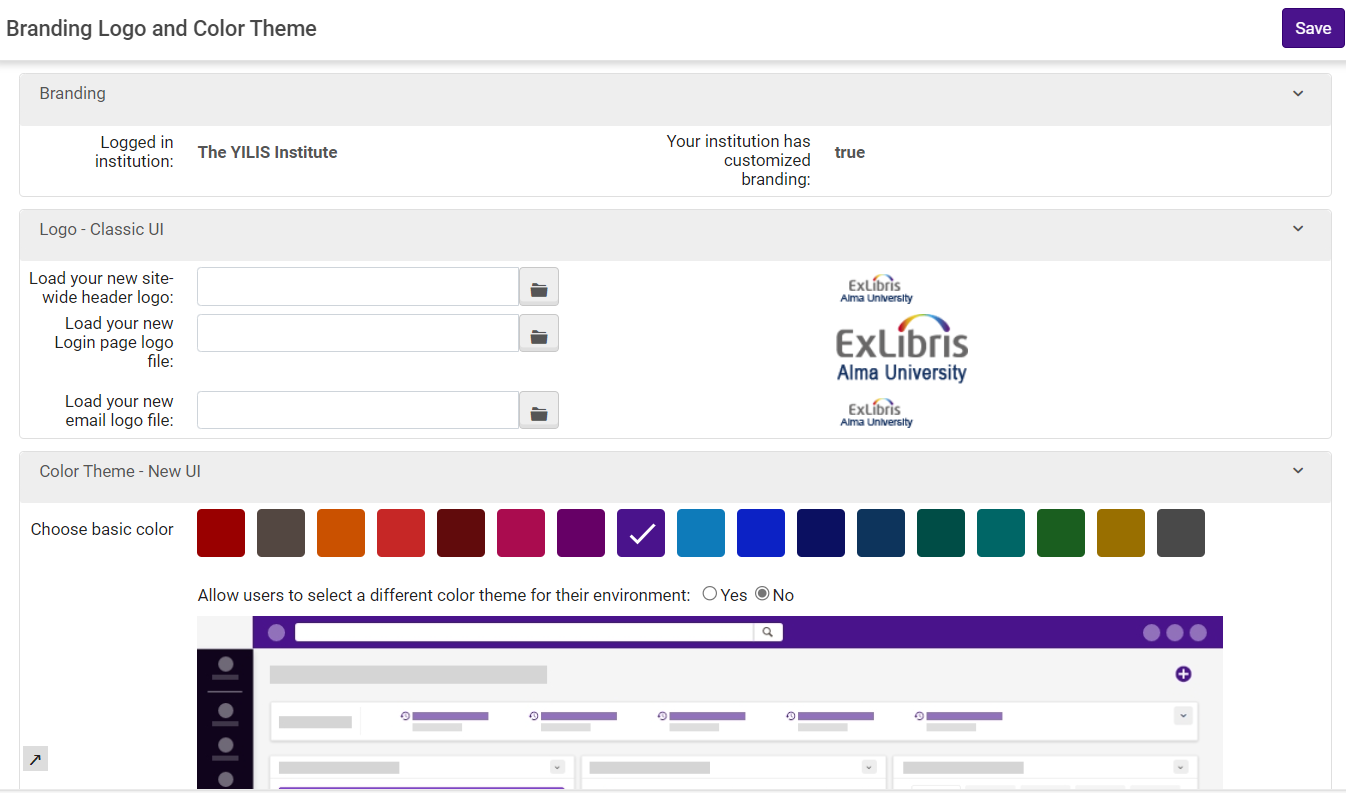Screen dimensions: 1346x793
Task: Select the pink-magenta color swatch
Action: pos(521,533)
